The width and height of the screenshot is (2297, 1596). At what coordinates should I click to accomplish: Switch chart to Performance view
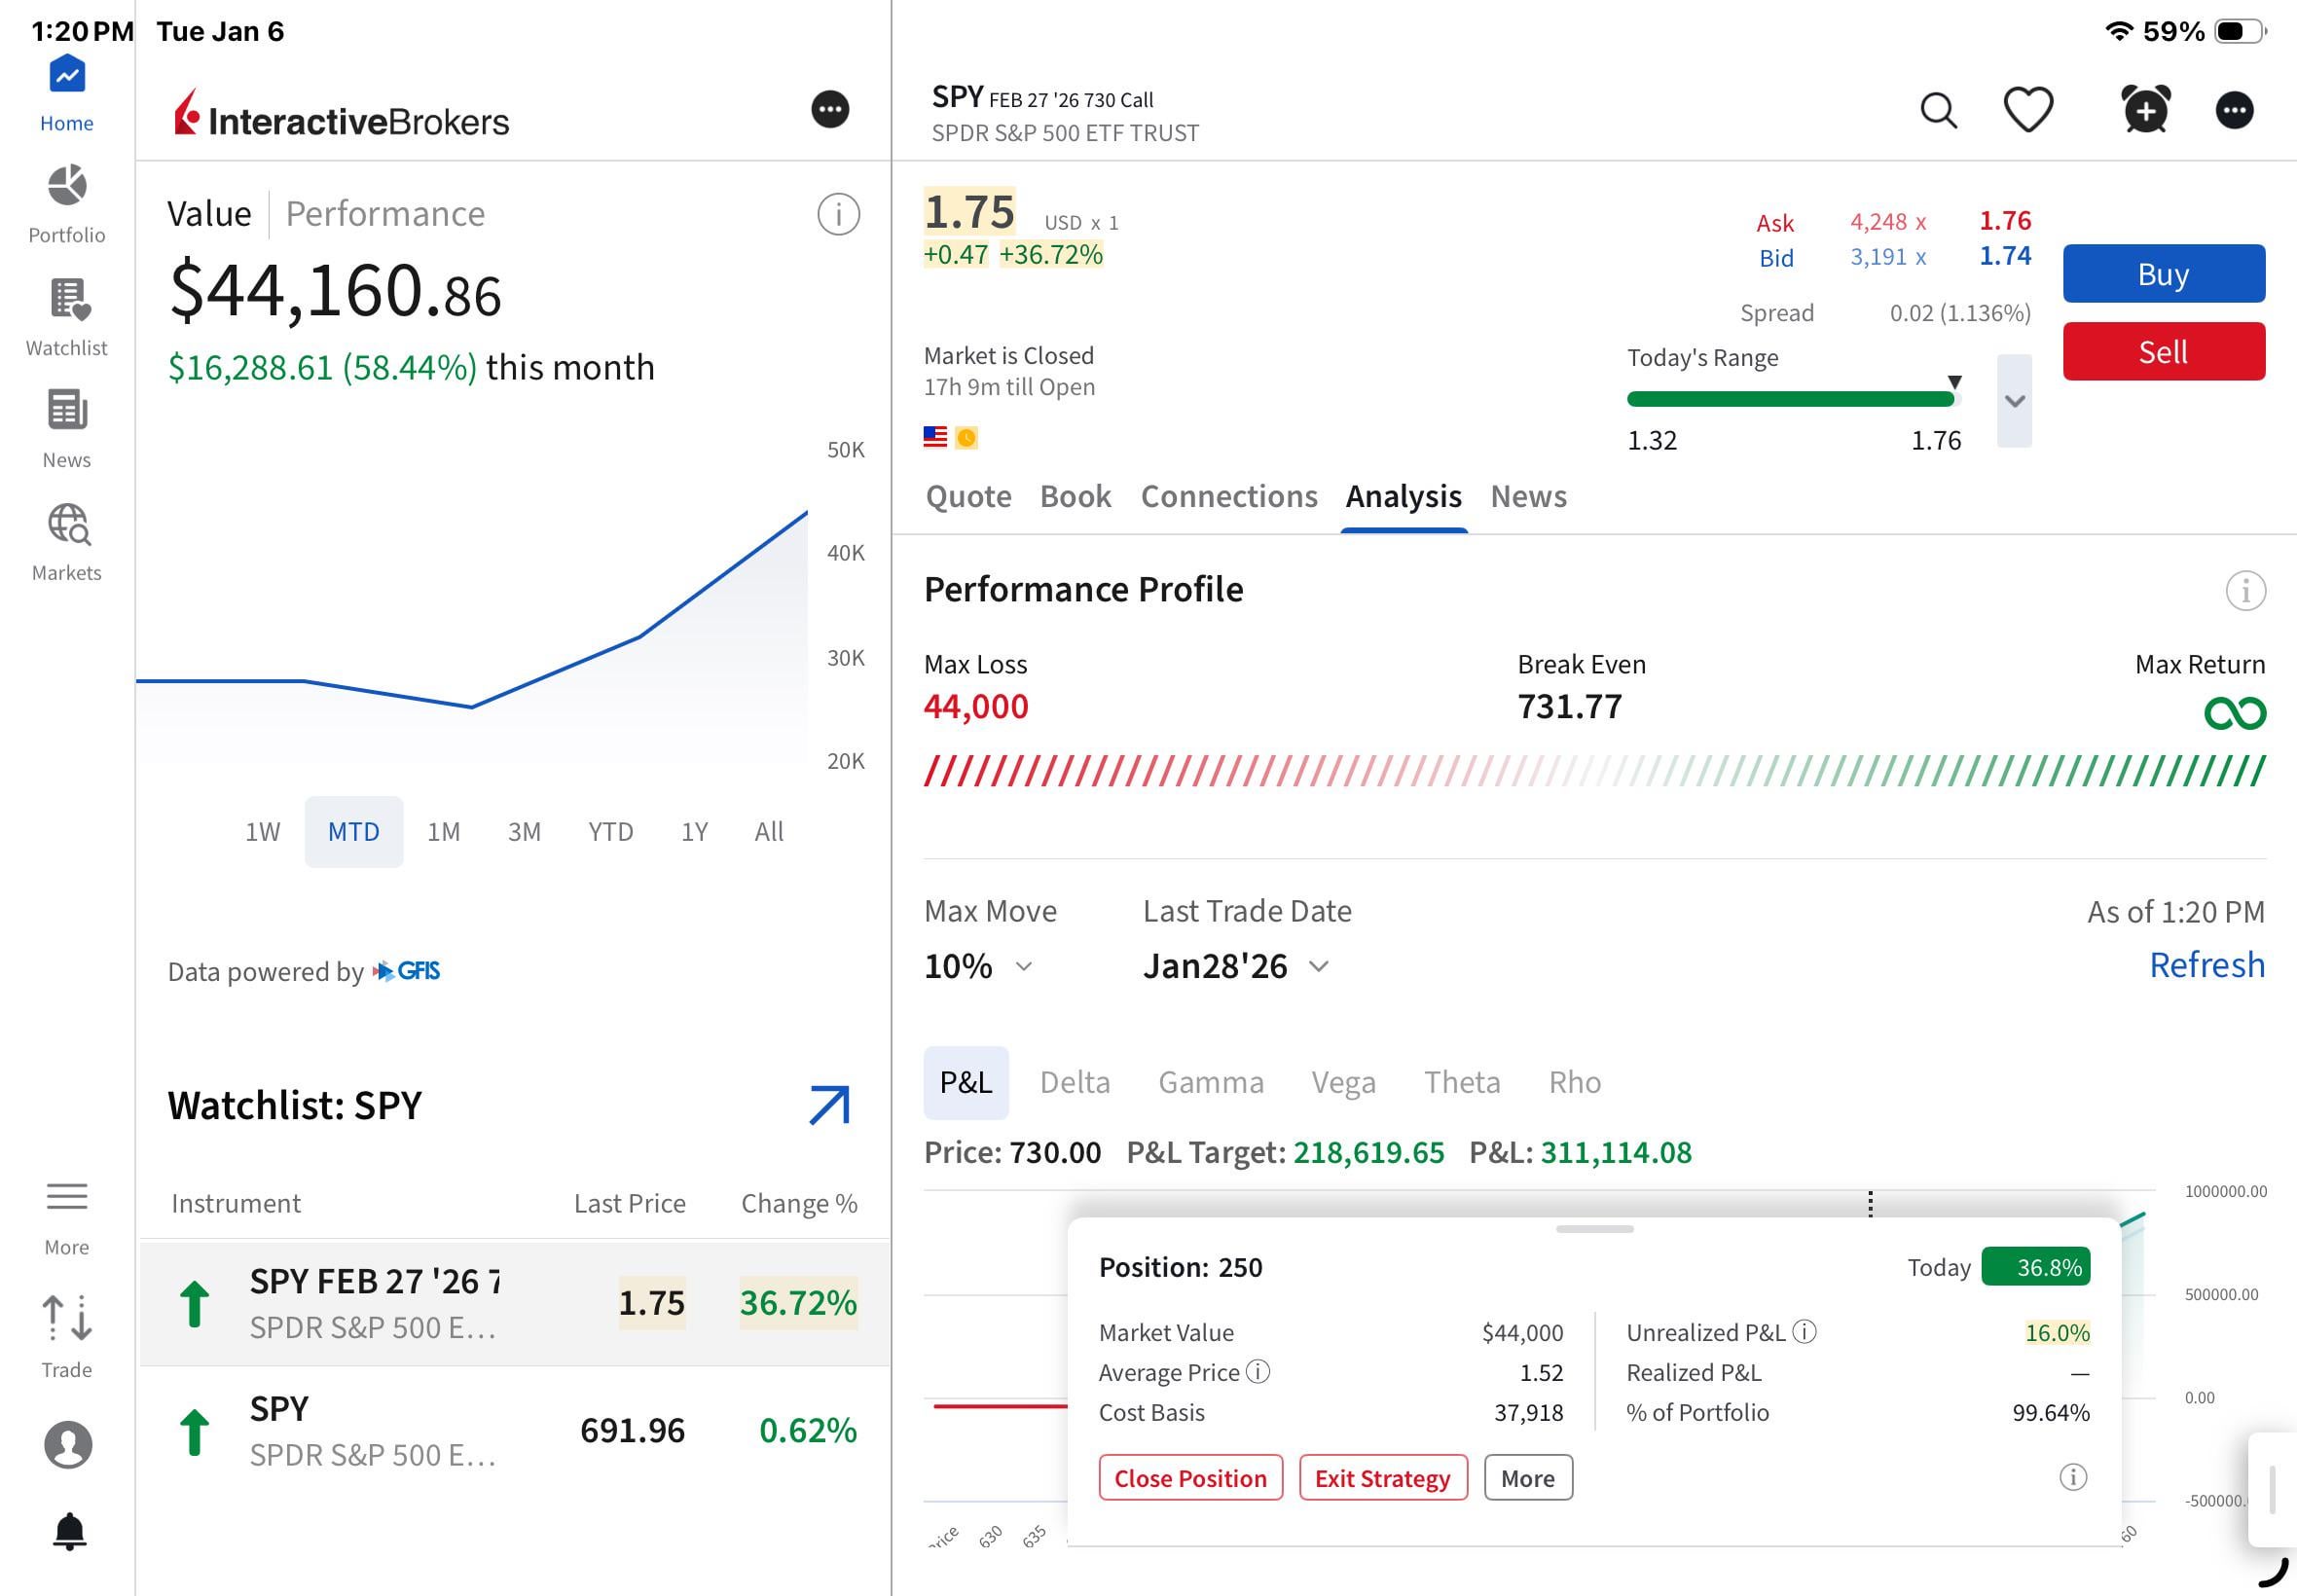385,214
